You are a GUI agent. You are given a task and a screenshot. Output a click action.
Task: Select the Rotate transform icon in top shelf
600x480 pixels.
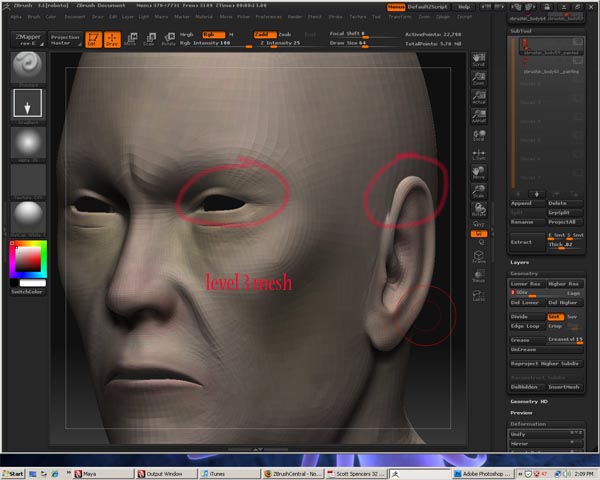(168, 39)
